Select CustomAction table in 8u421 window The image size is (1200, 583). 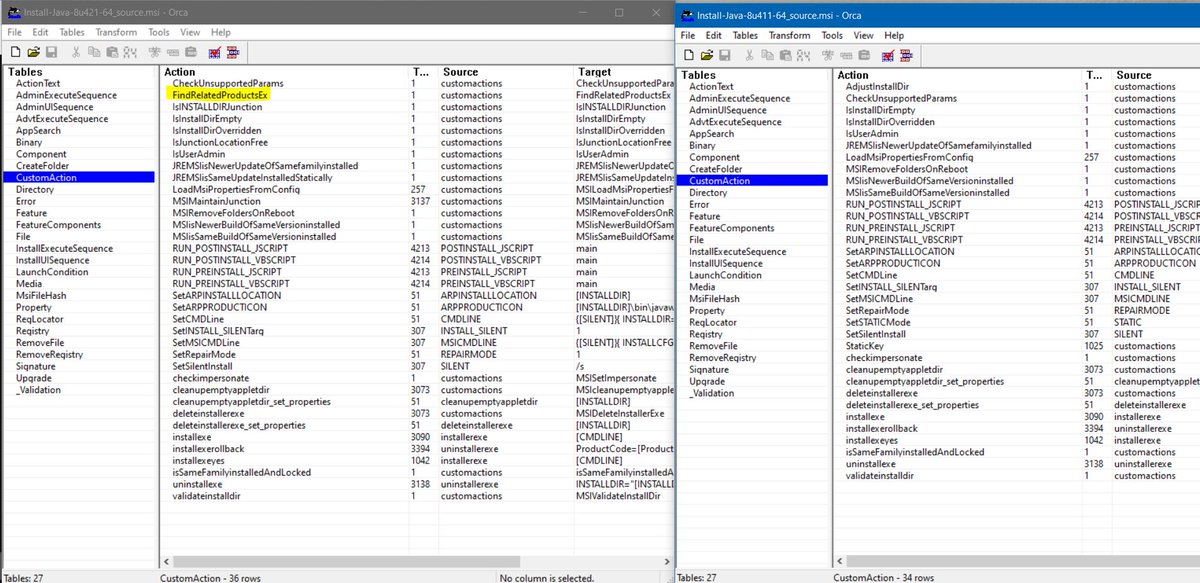point(80,178)
